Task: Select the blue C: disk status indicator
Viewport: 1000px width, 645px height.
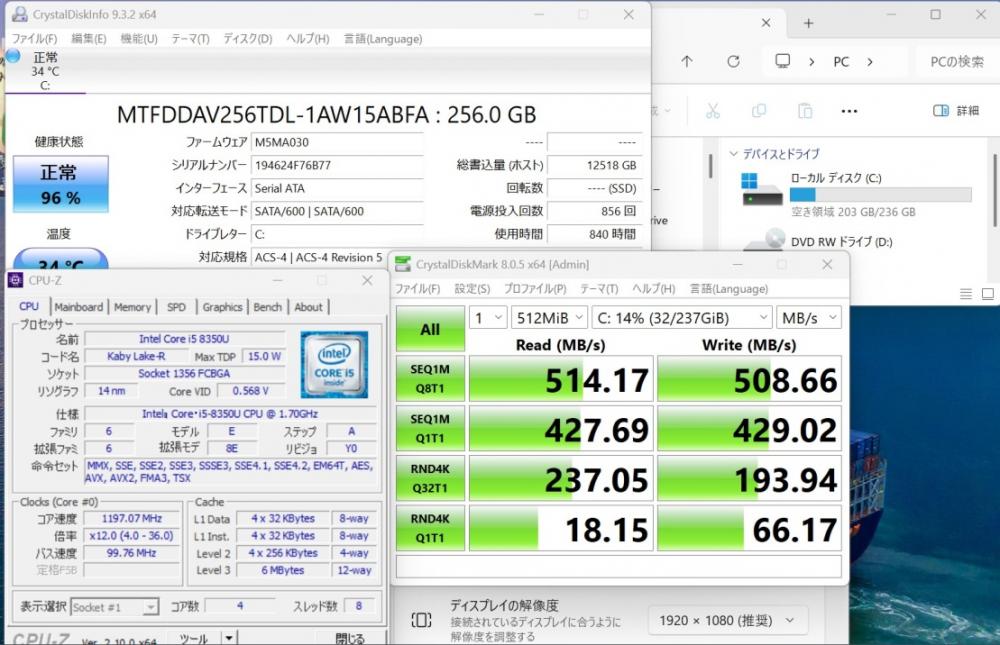Action: tap(13, 57)
